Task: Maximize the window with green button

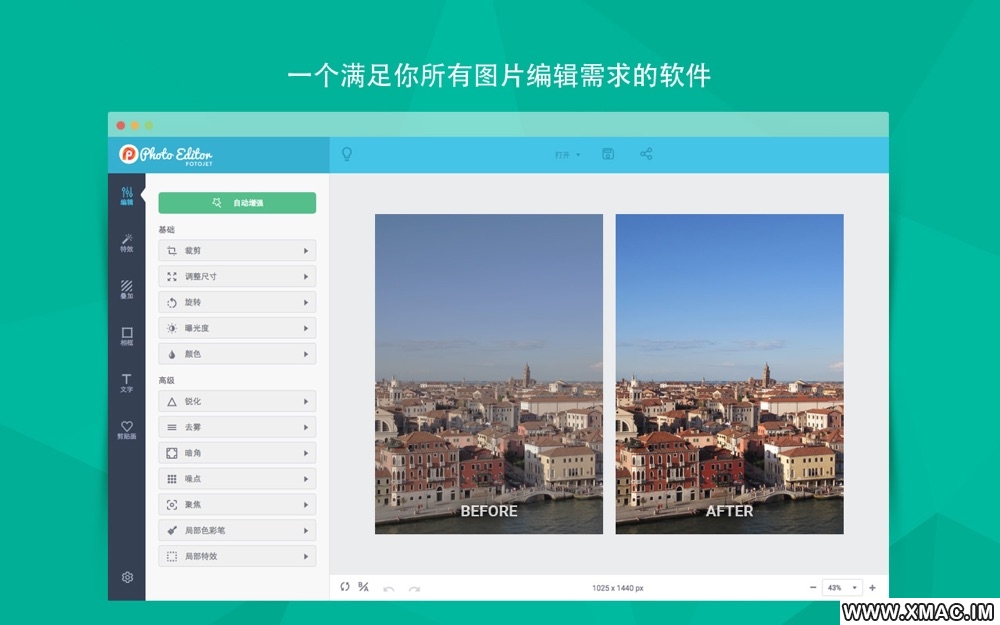Action: coord(149,126)
